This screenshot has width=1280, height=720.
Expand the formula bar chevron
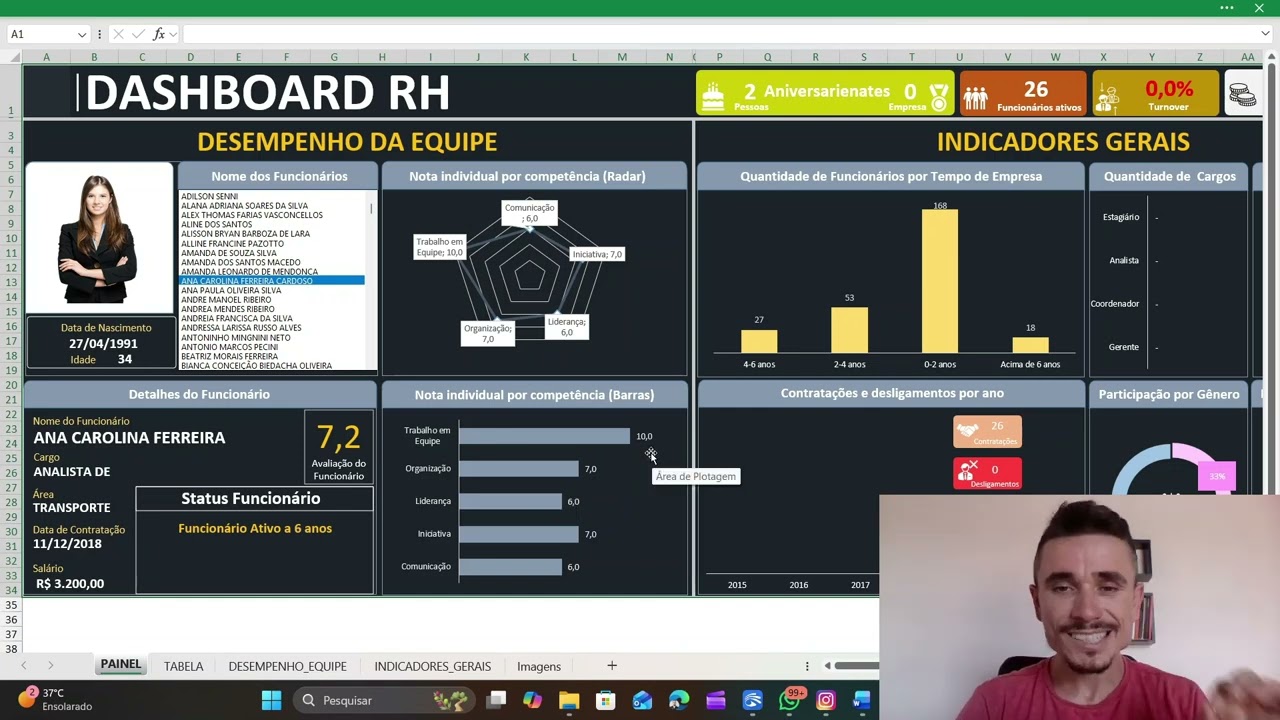pyautogui.click(x=1265, y=34)
